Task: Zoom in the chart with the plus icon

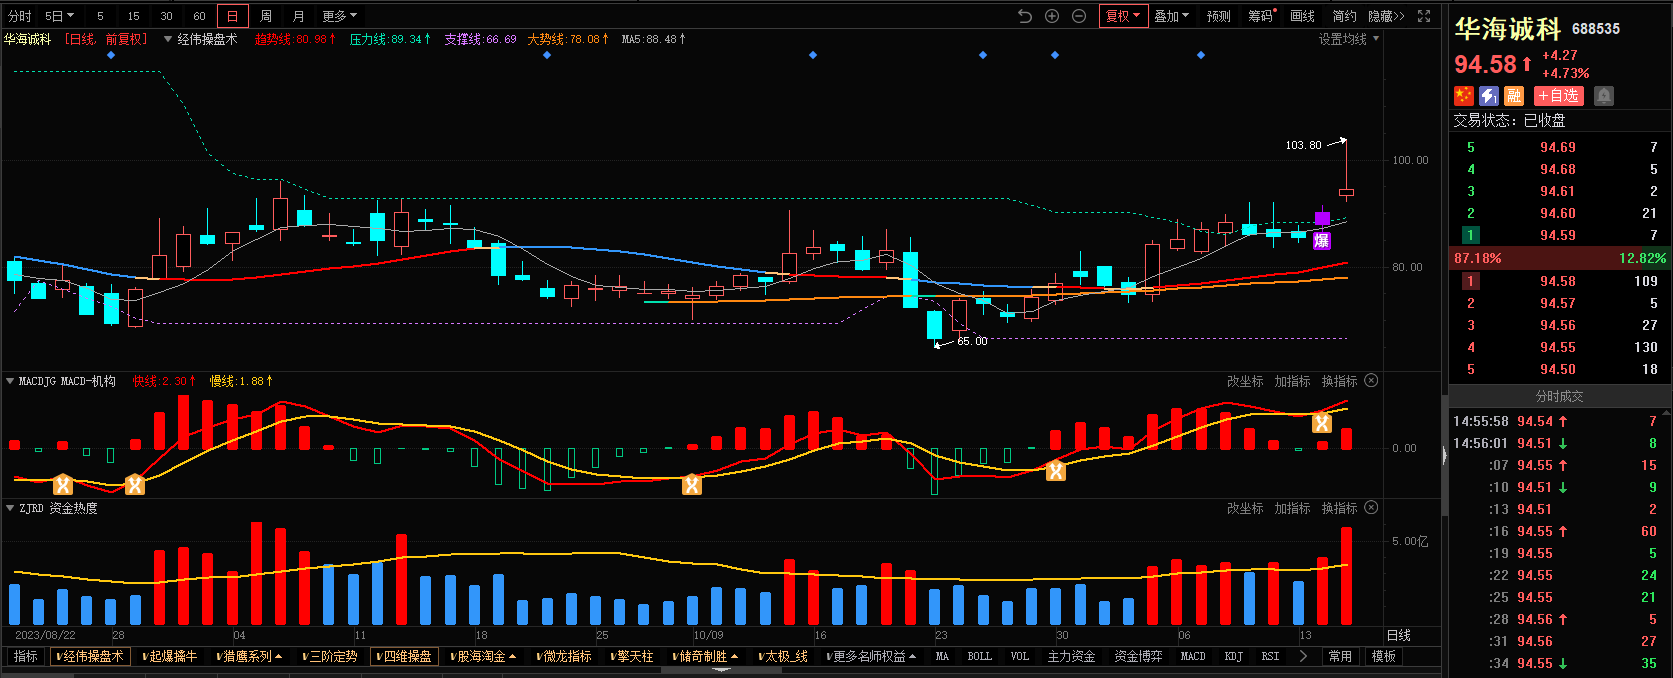Action: coord(1052,16)
